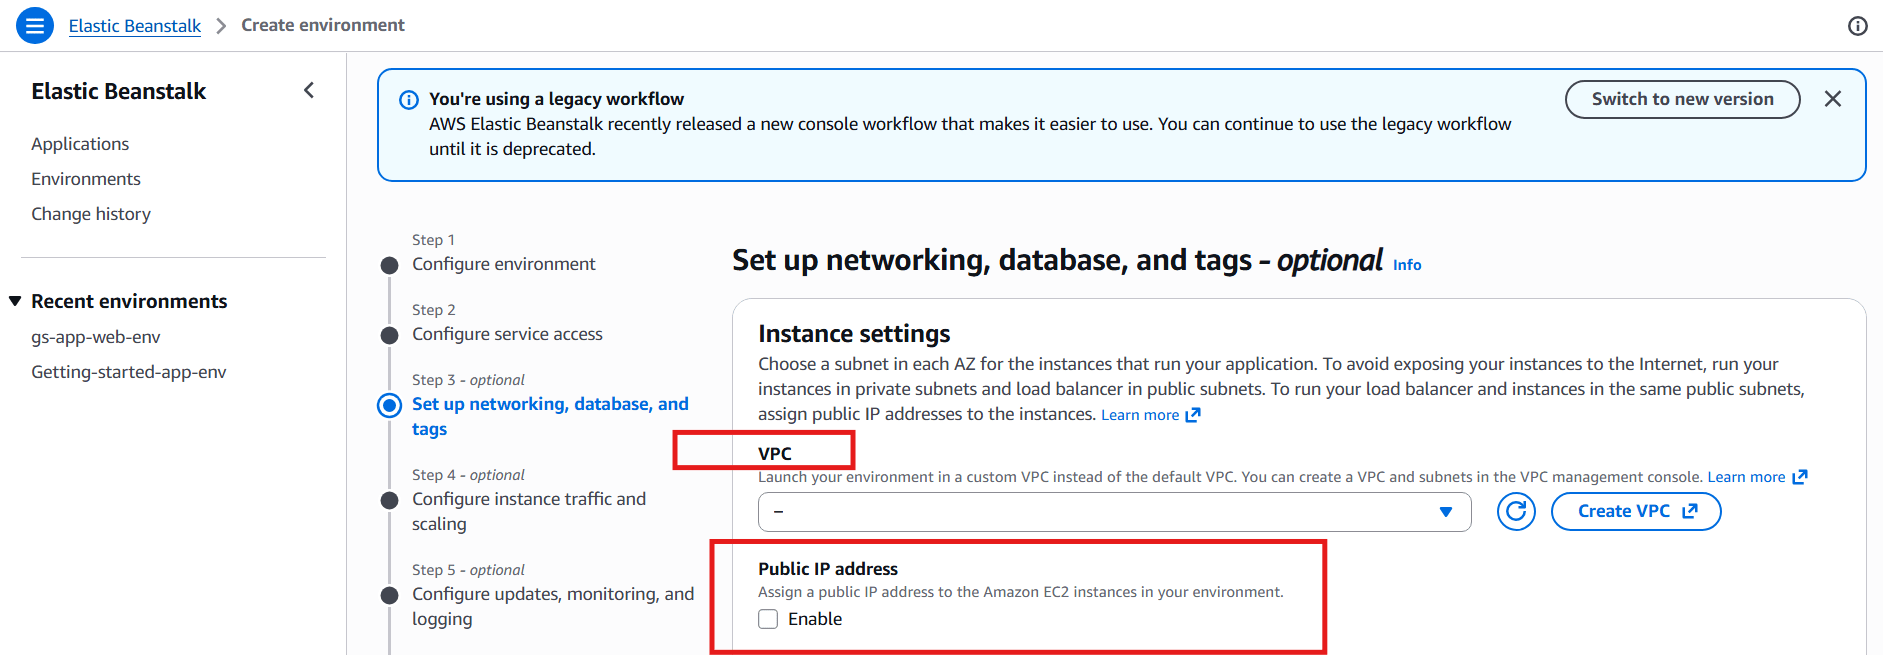Open the hamburger navigation menu
This screenshot has width=1883, height=655.
pyautogui.click(x=35, y=25)
